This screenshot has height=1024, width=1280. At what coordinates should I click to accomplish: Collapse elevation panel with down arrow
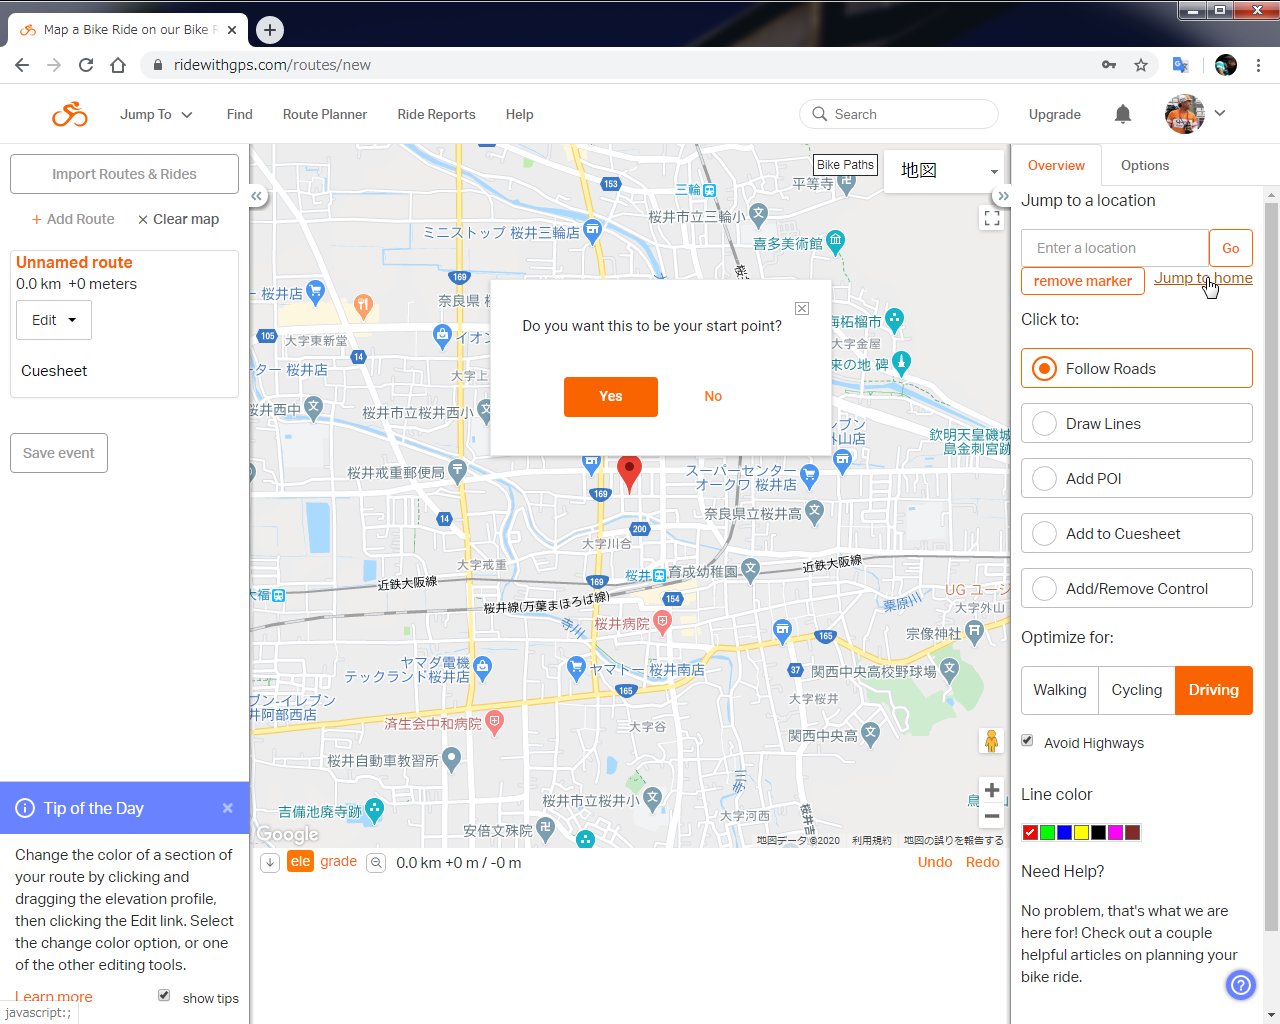[x=270, y=863]
